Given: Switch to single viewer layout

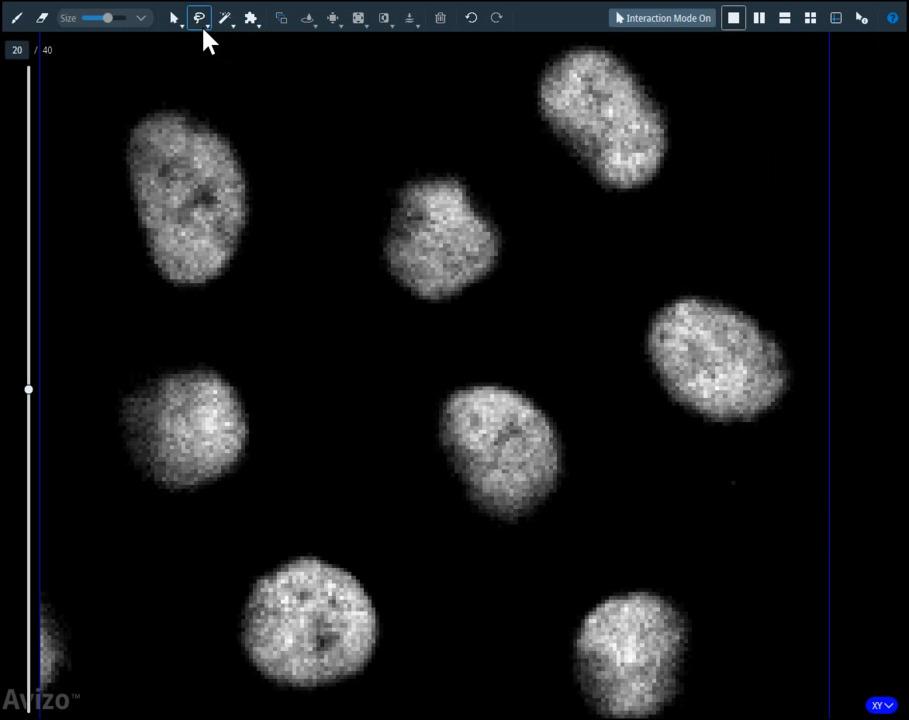Looking at the screenshot, I should pyautogui.click(x=733, y=18).
